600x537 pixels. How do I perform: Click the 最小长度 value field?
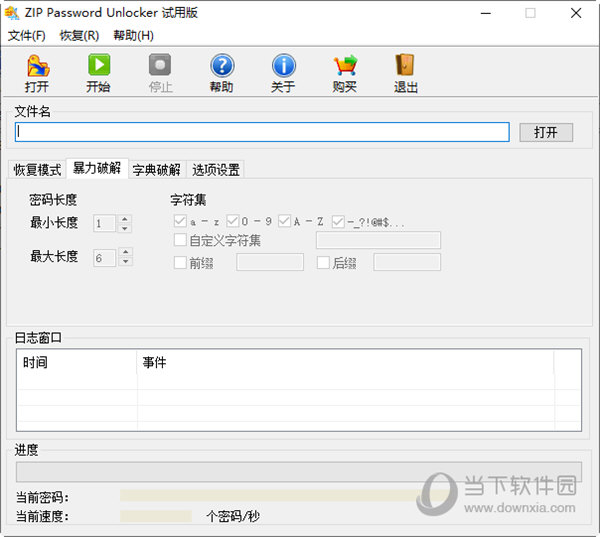(x=104, y=224)
